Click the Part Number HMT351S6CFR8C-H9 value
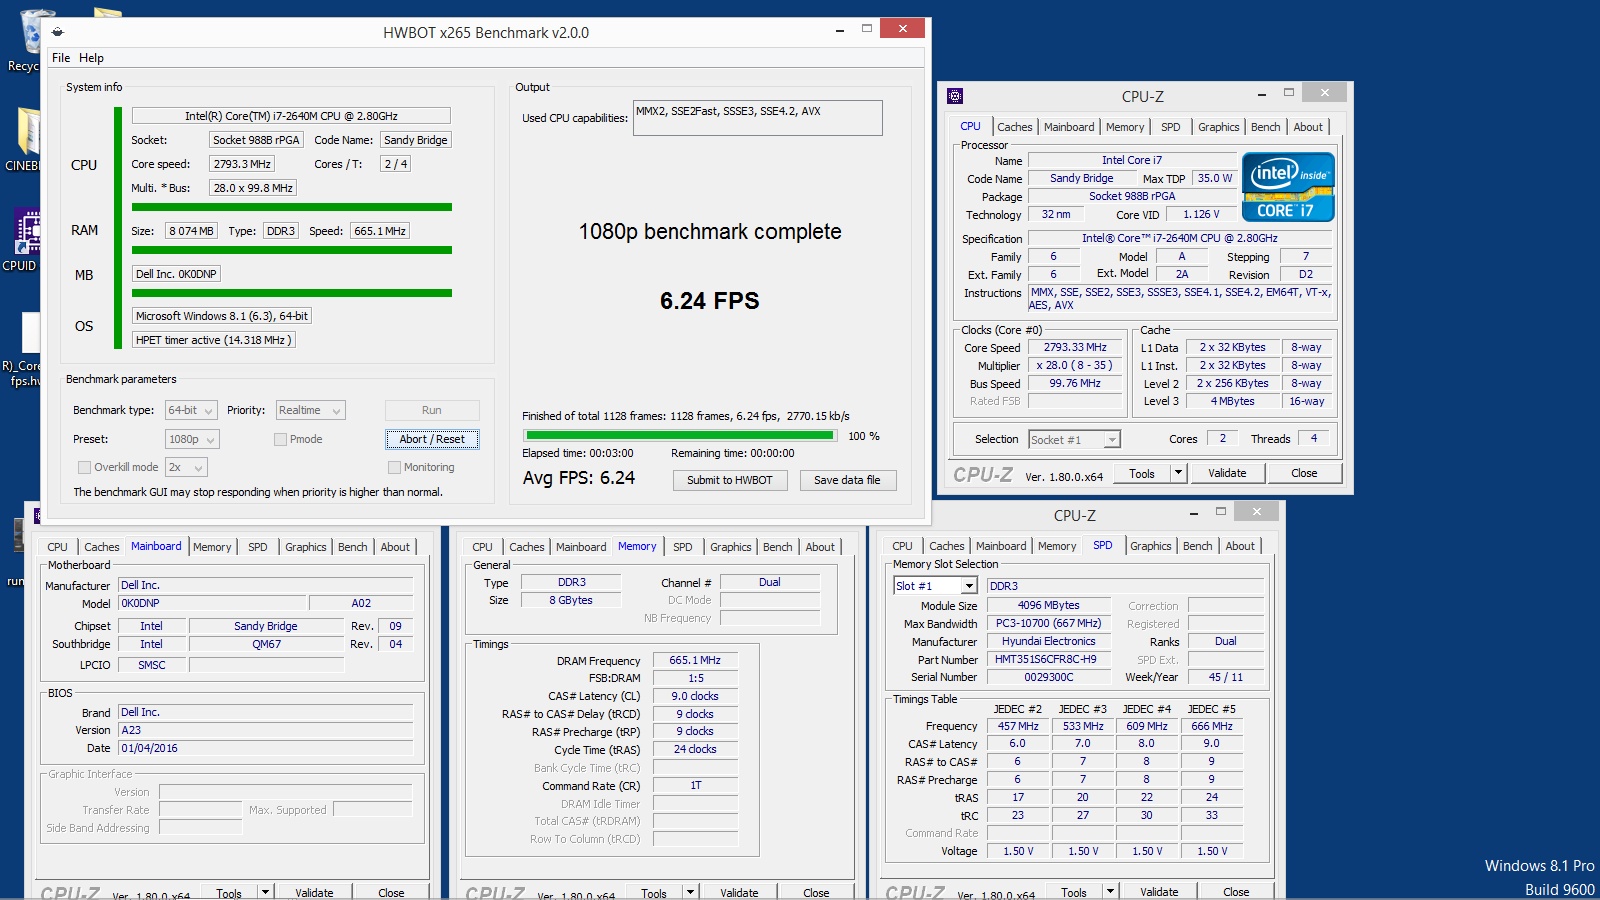The image size is (1600, 900). [1048, 659]
